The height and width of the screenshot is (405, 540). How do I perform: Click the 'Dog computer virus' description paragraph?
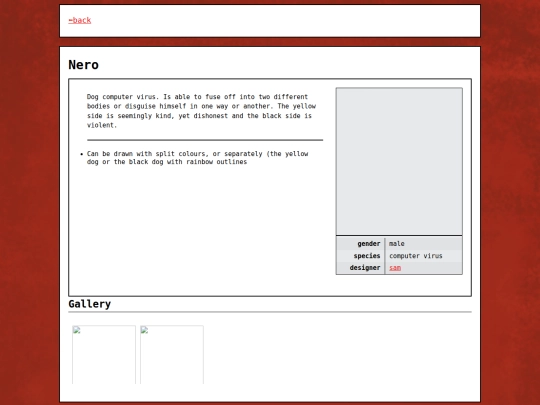[201, 111]
